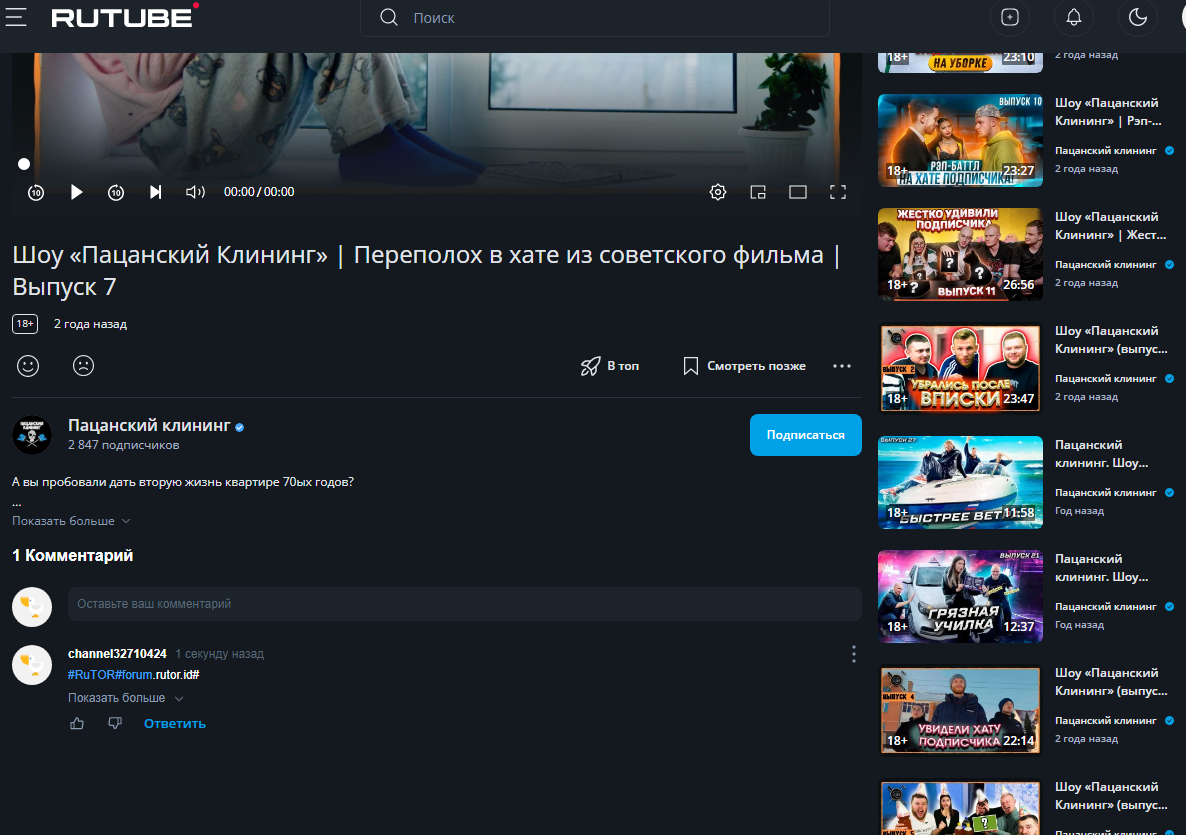Image resolution: width=1186 pixels, height=835 pixels.
Task: Click Ответить on the comment
Action: tap(175, 724)
